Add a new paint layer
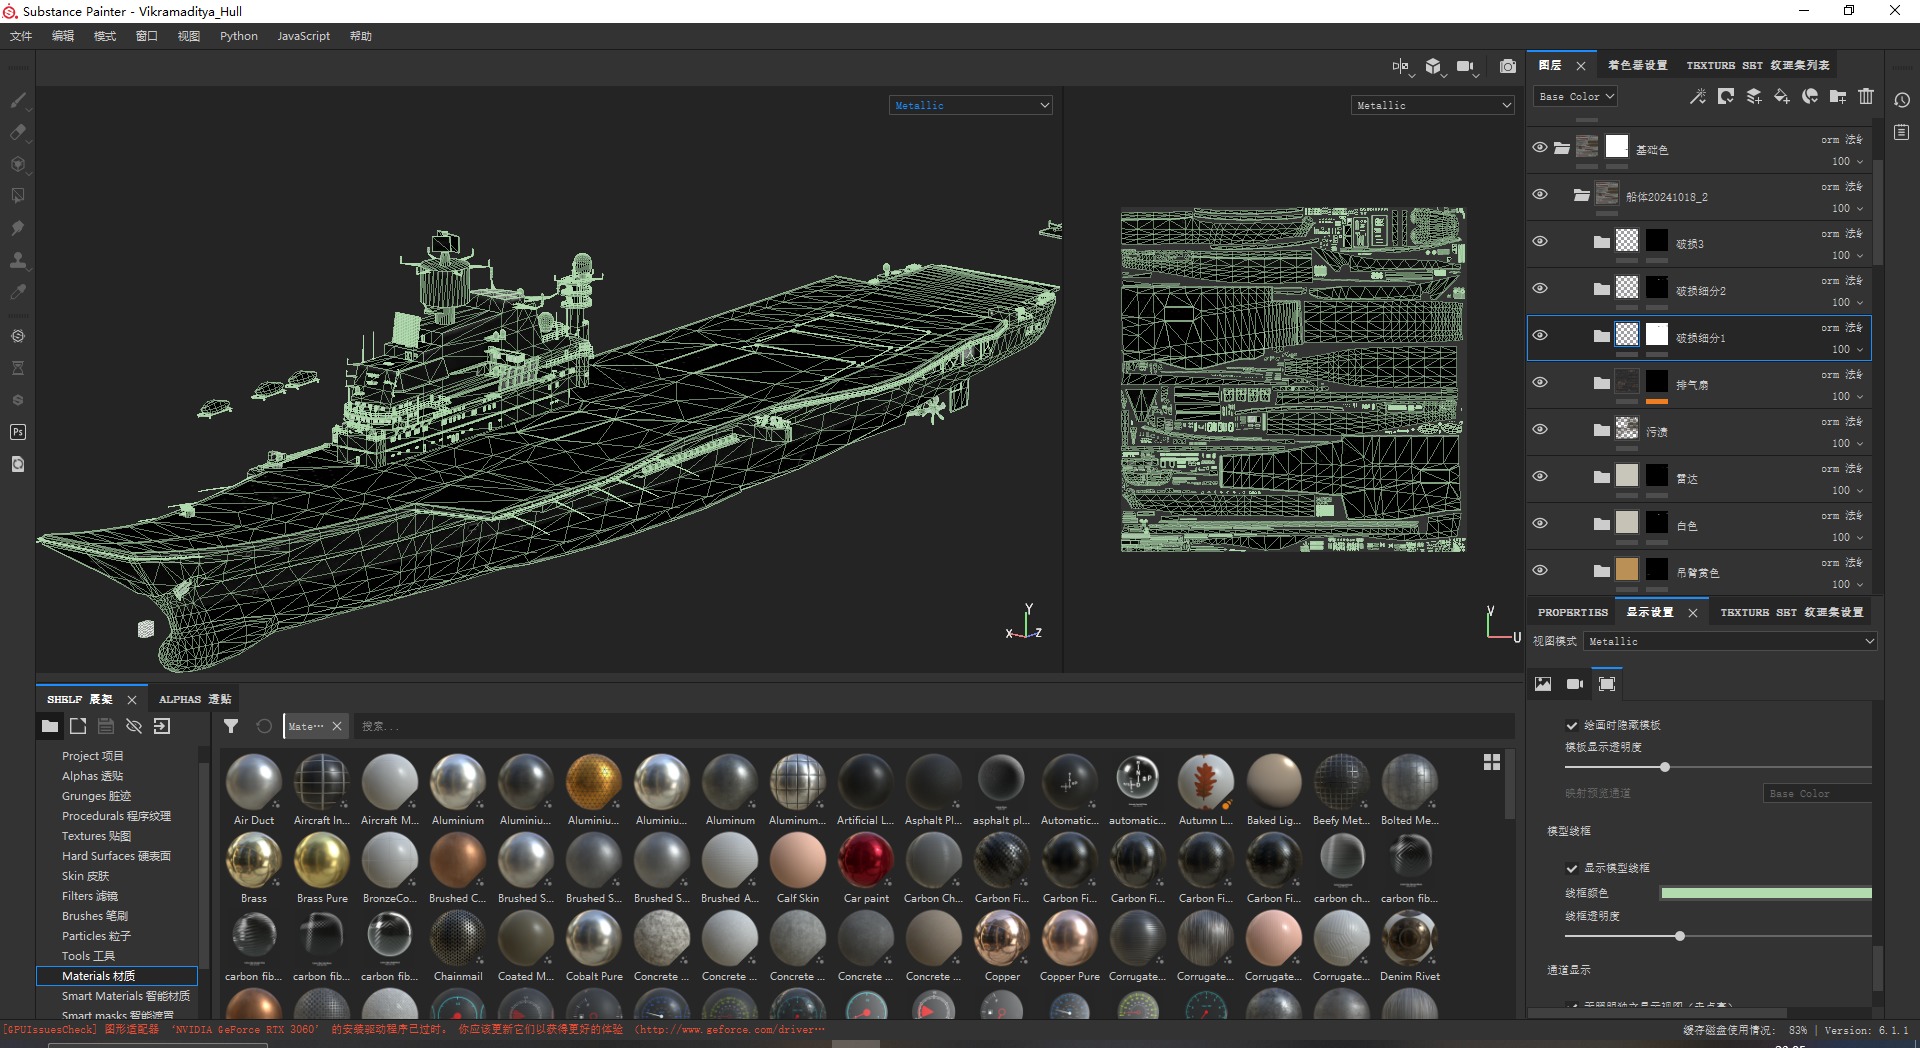 tap(1754, 96)
